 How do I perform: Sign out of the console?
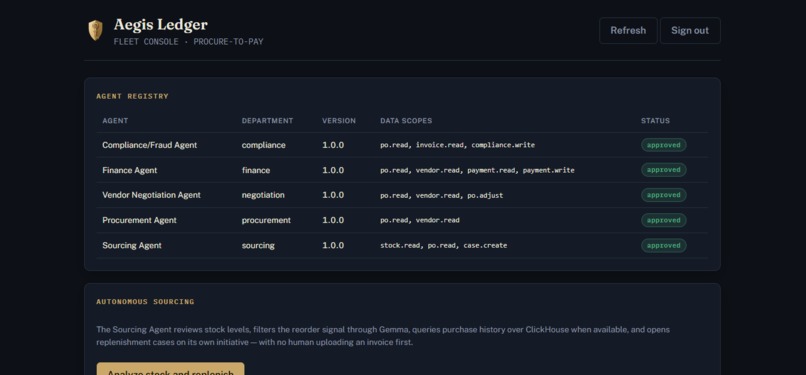(x=690, y=30)
